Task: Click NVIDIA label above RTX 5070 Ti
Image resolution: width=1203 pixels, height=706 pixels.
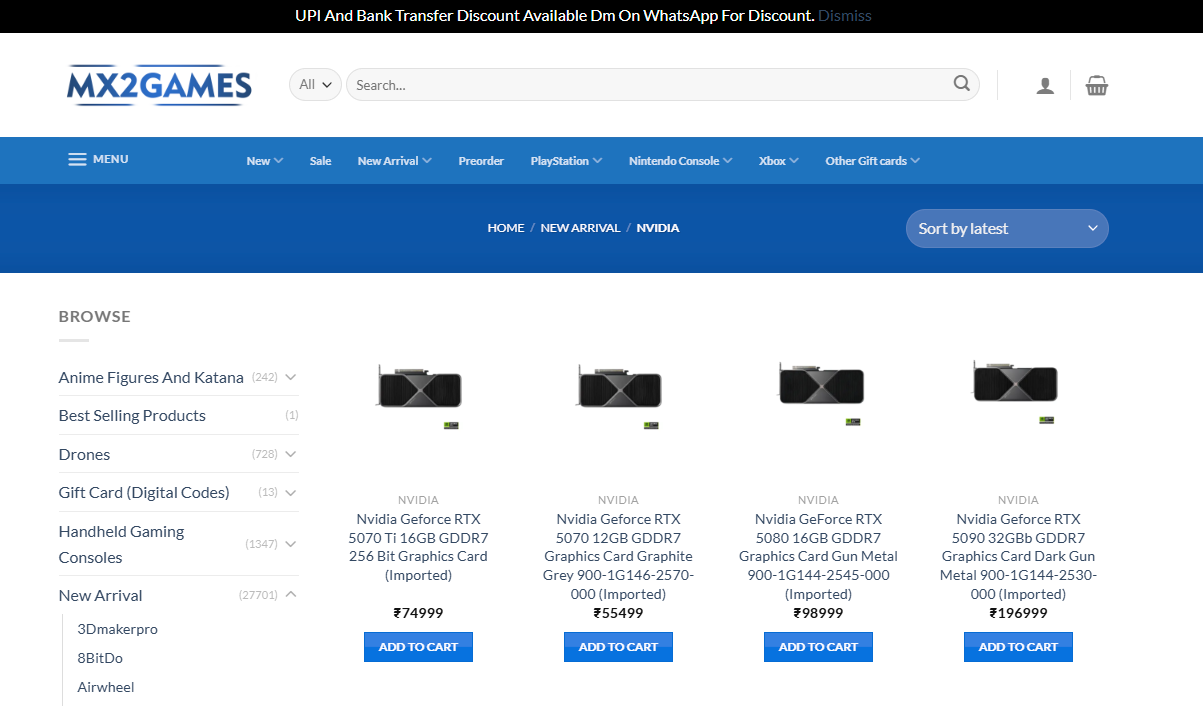Action: point(418,500)
